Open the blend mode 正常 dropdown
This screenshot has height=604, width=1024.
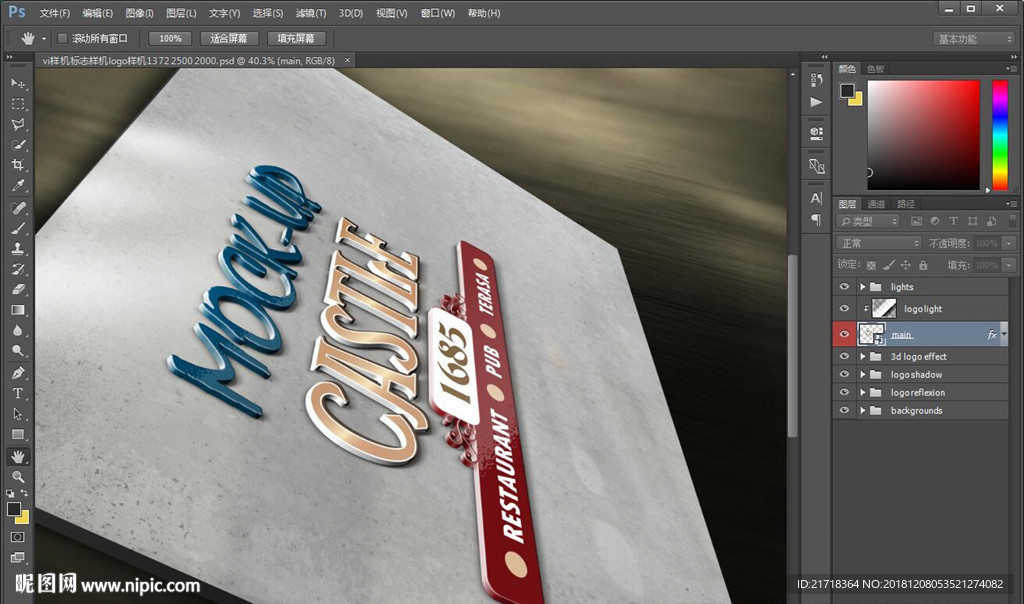[x=879, y=243]
